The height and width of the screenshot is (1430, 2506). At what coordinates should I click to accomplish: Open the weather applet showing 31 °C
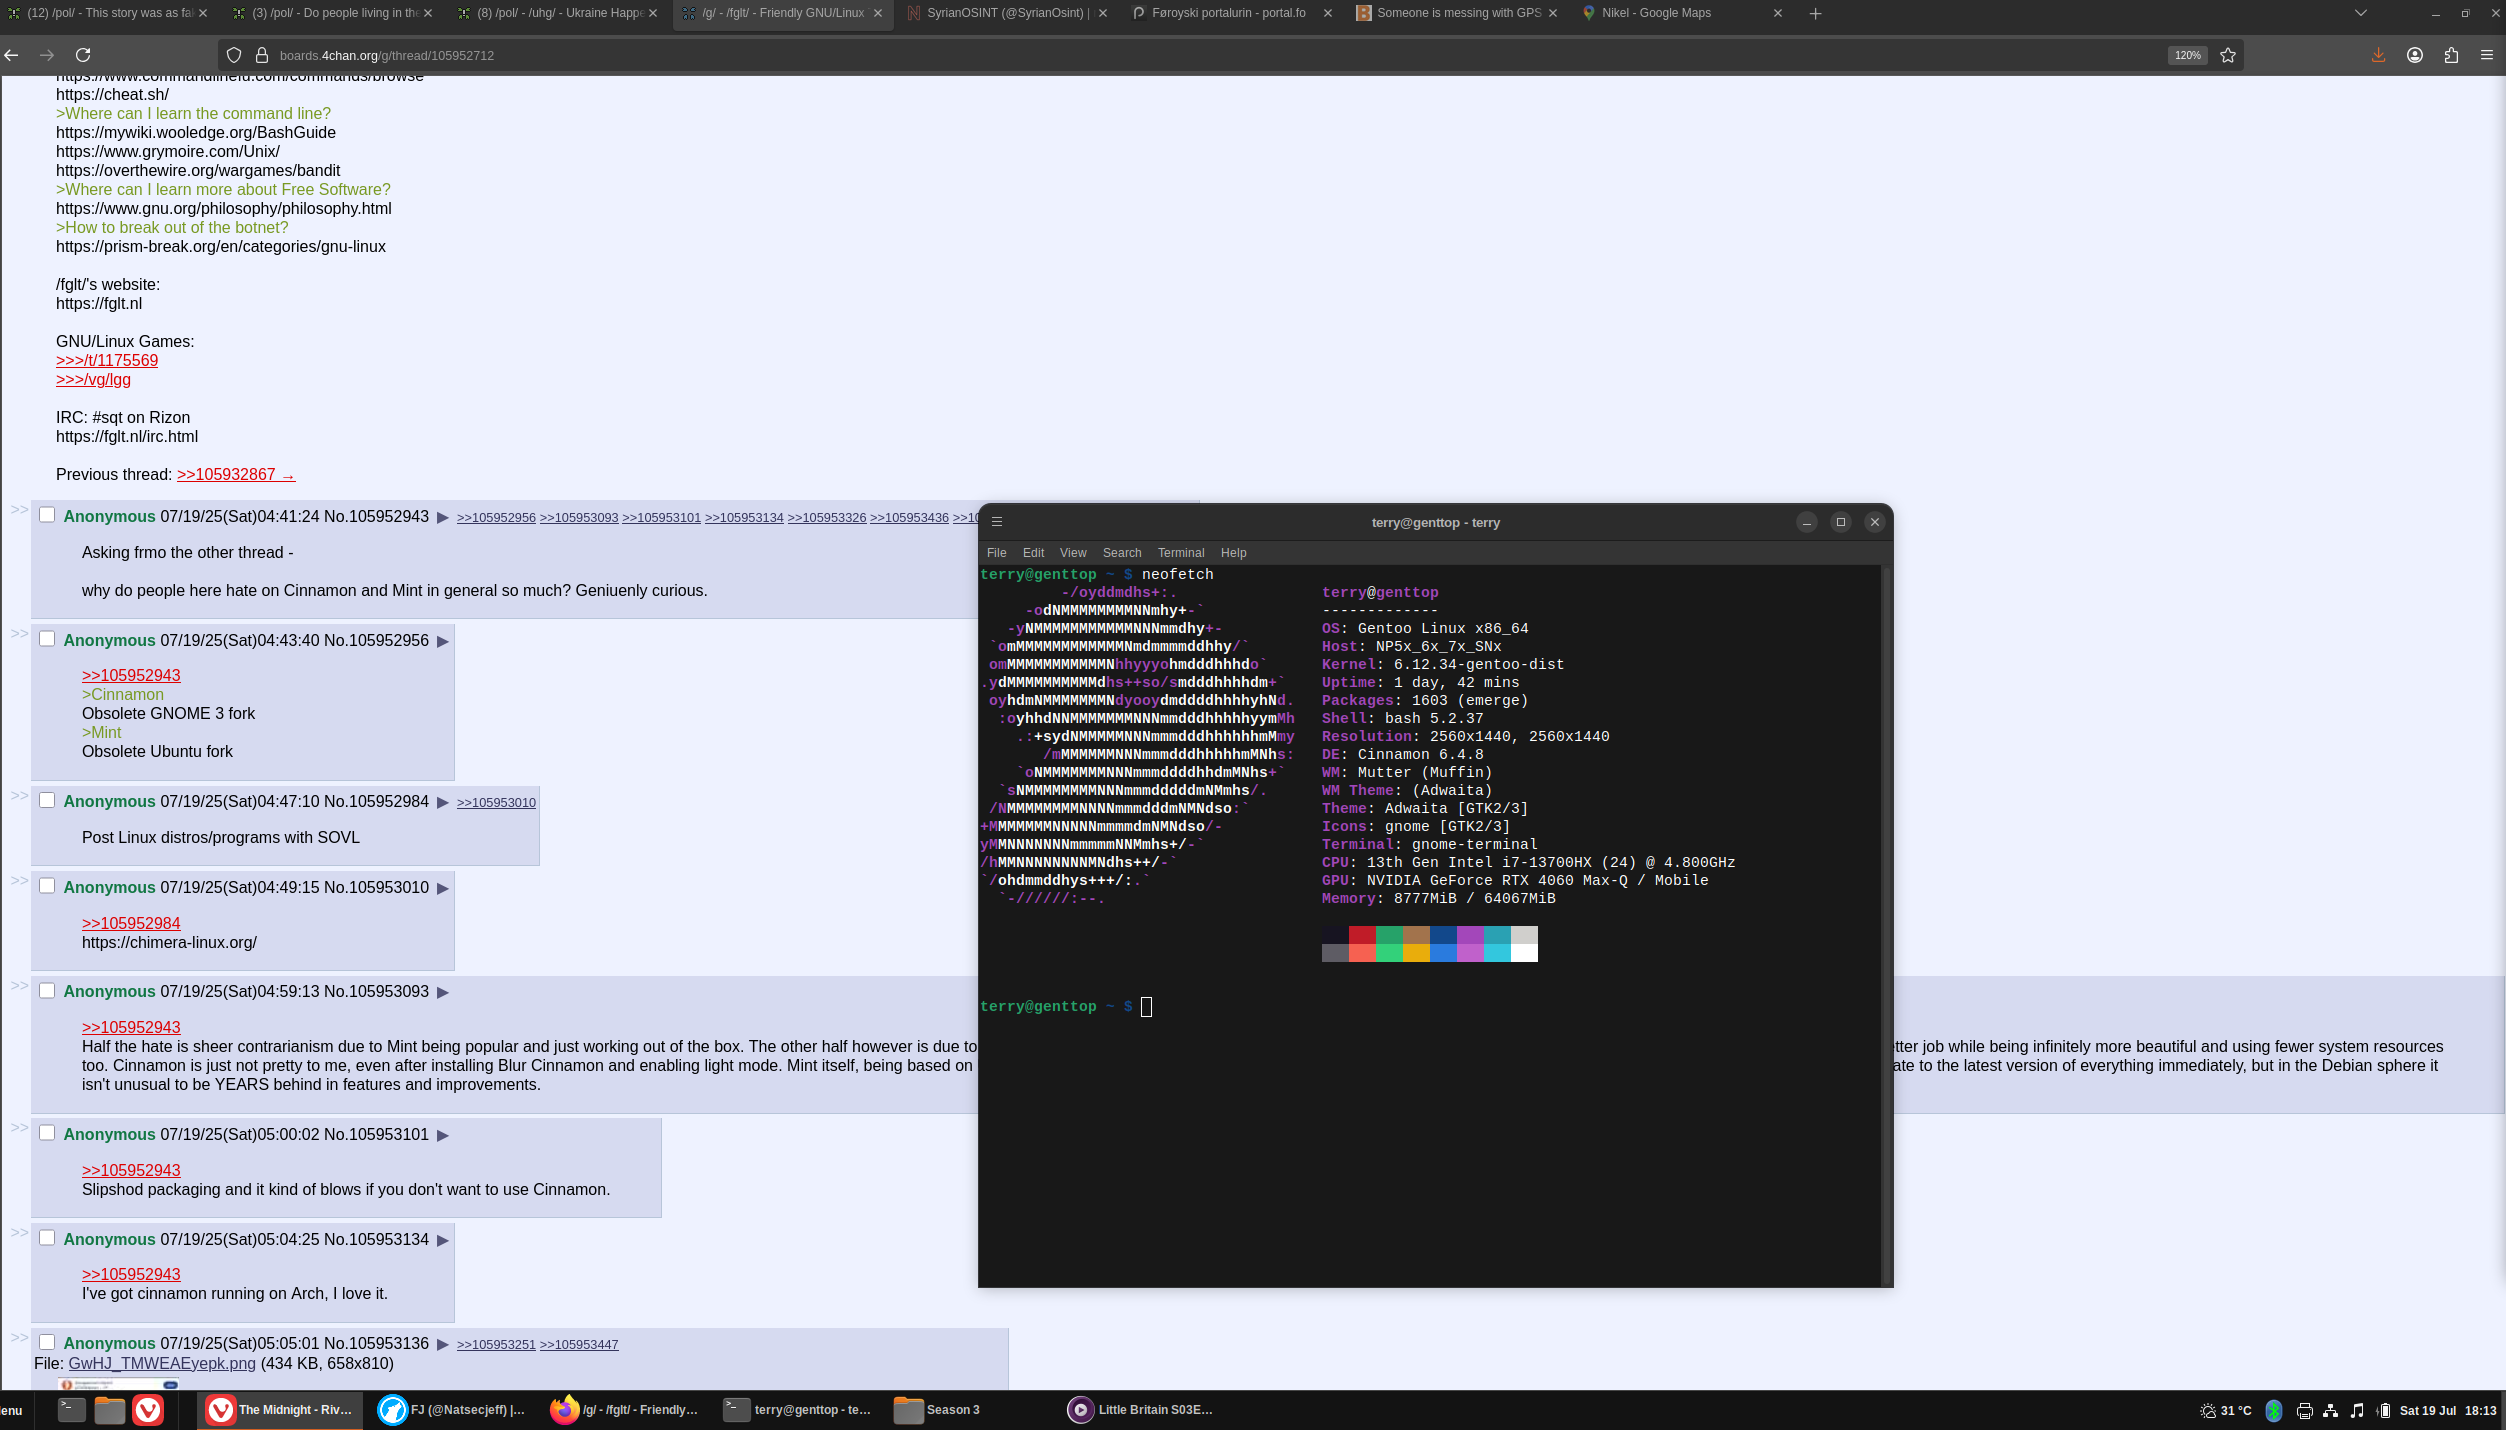click(x=2226, y=1410)
